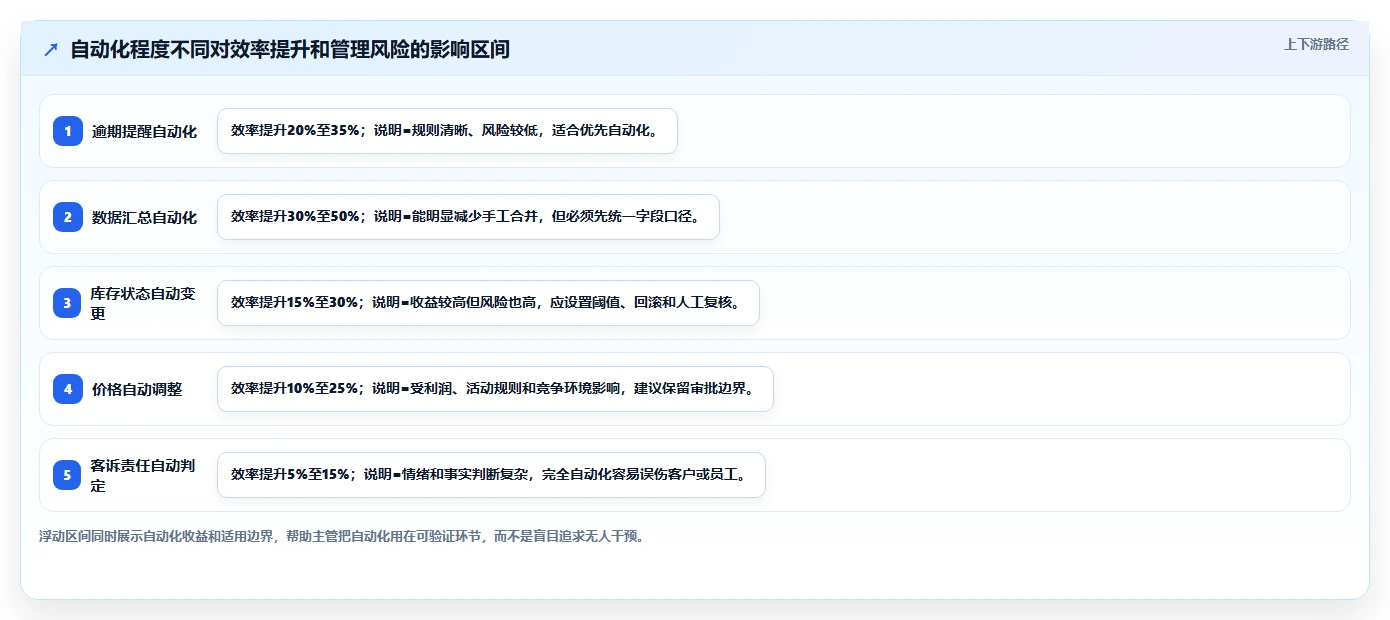Click the footnote starting with 浮动区间同时展示
Viewport: 1390px width, 620px height.
click(341, 536)
